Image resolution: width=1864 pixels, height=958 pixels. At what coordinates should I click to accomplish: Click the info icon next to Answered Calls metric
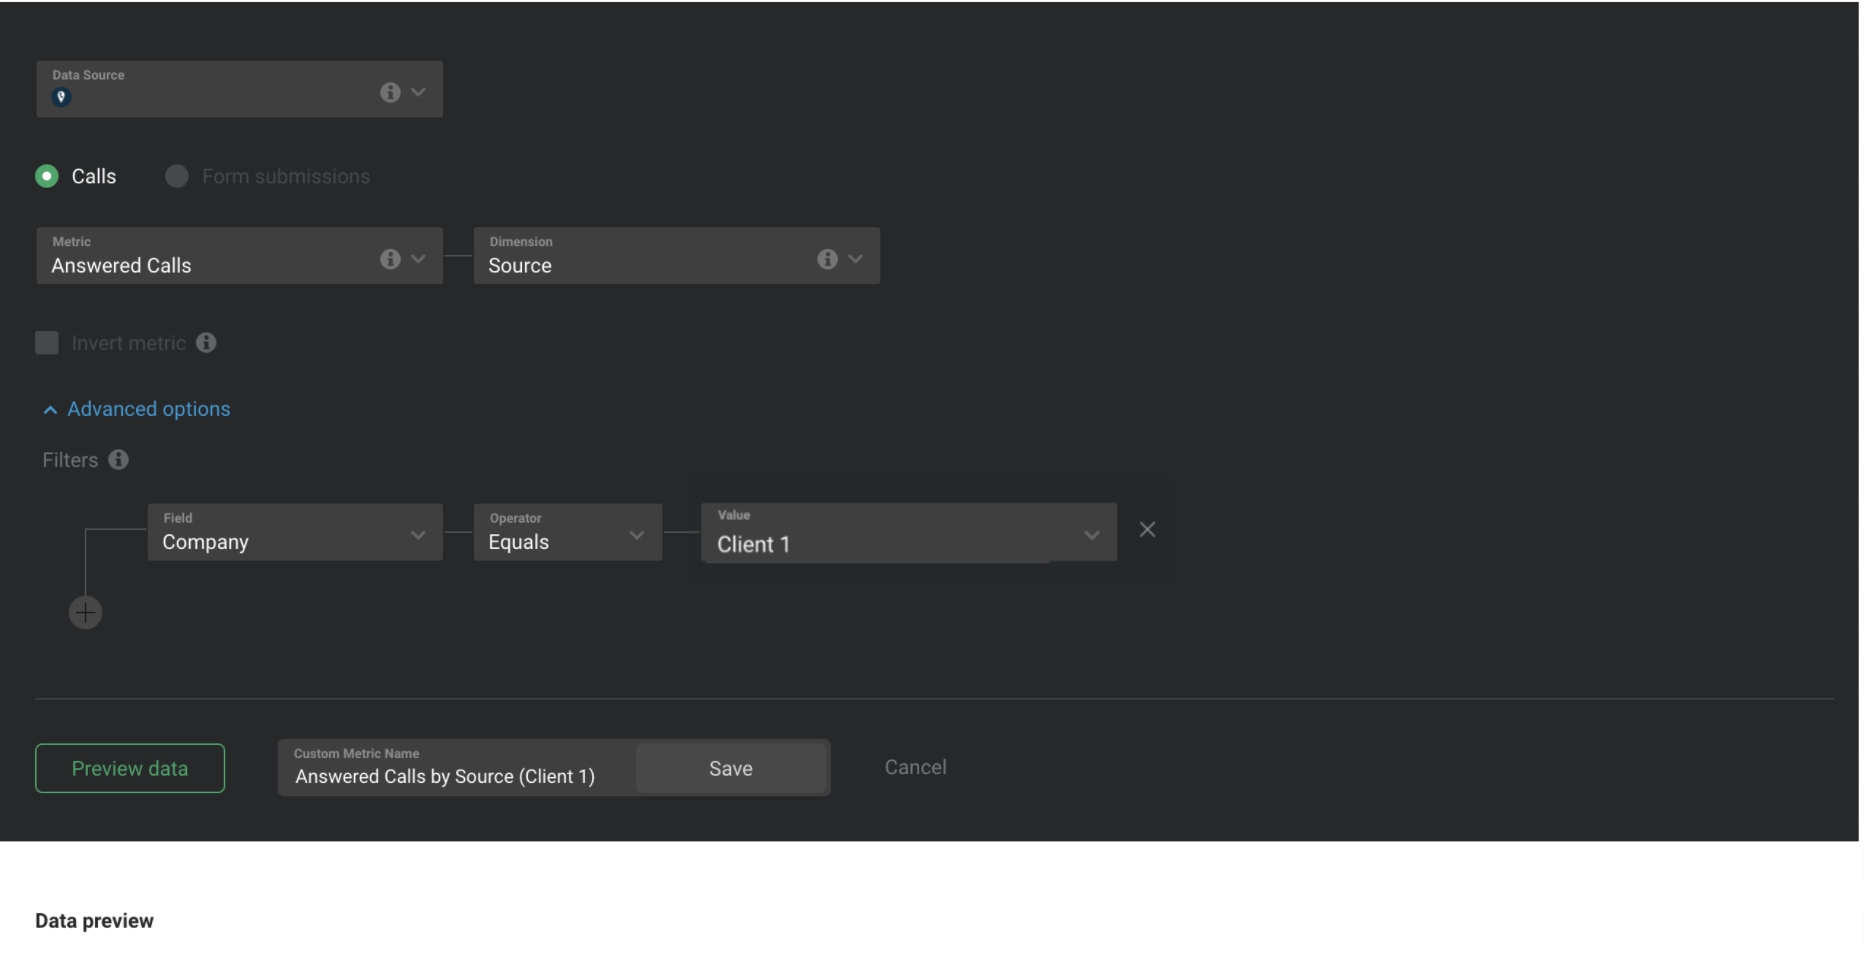390,258
